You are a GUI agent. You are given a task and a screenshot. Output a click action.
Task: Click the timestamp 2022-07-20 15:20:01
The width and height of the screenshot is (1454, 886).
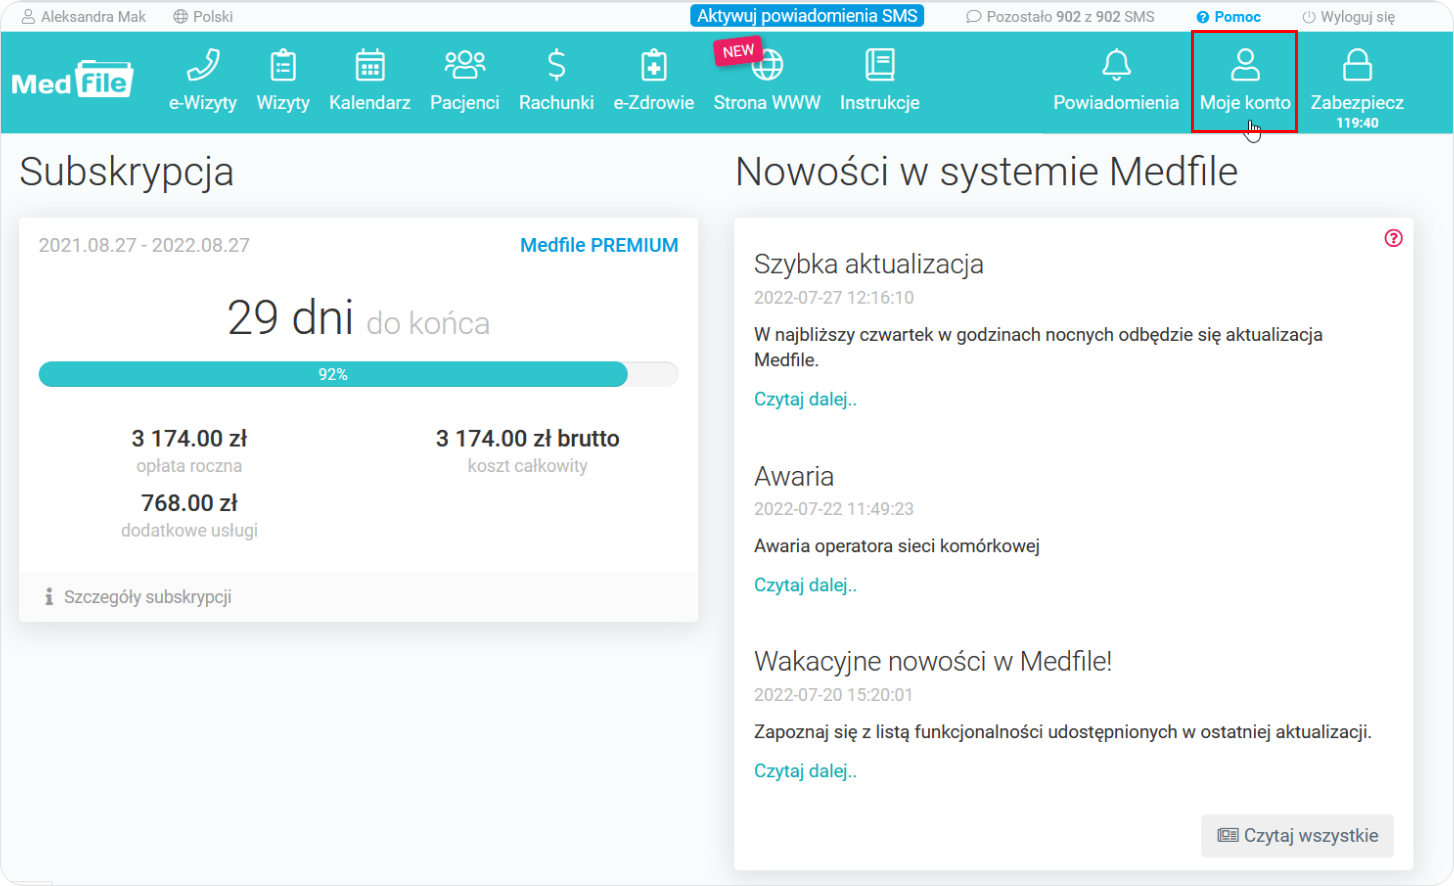click(834, 695)
